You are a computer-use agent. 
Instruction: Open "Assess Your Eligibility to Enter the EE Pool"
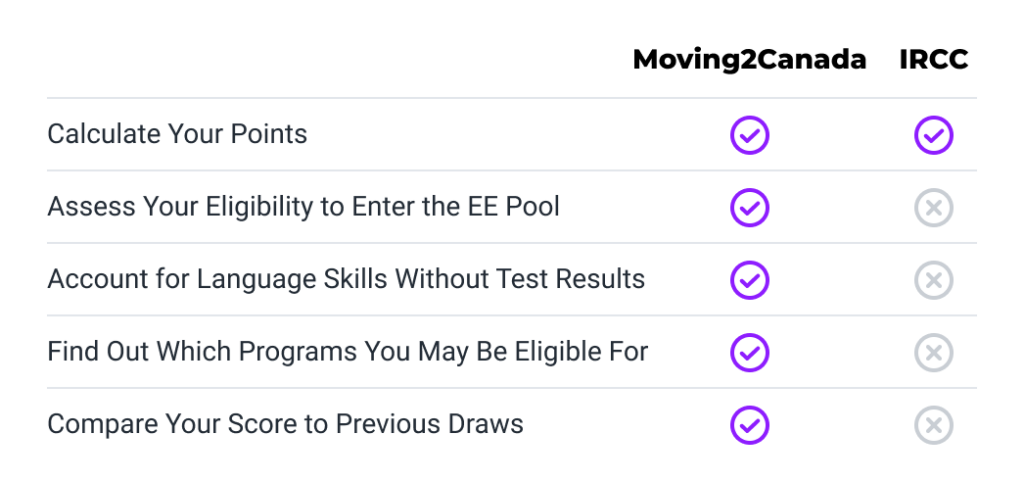point(303,207)
